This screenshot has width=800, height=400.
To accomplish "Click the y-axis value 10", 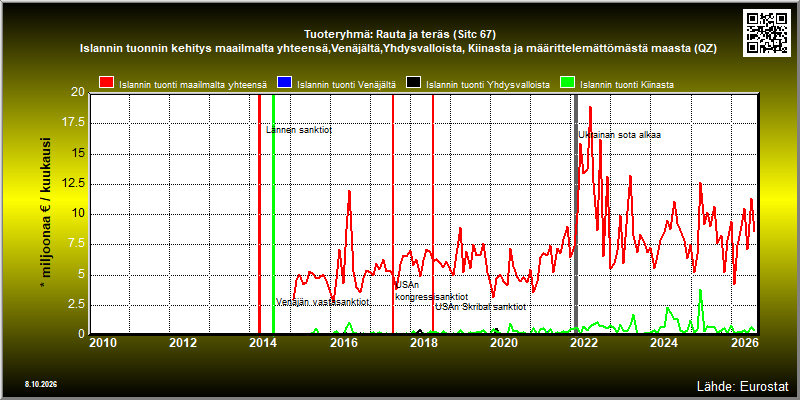I will coord(78,214).
